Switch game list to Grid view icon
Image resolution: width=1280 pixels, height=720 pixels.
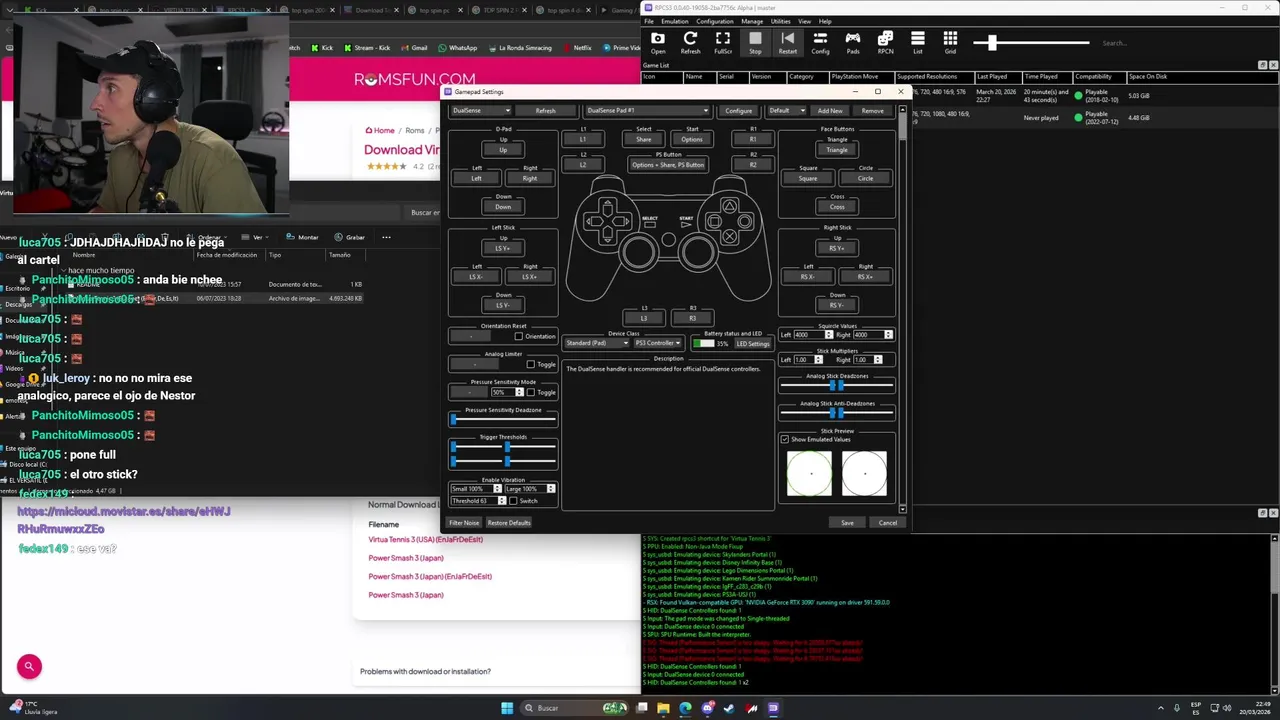coord(950,42)
